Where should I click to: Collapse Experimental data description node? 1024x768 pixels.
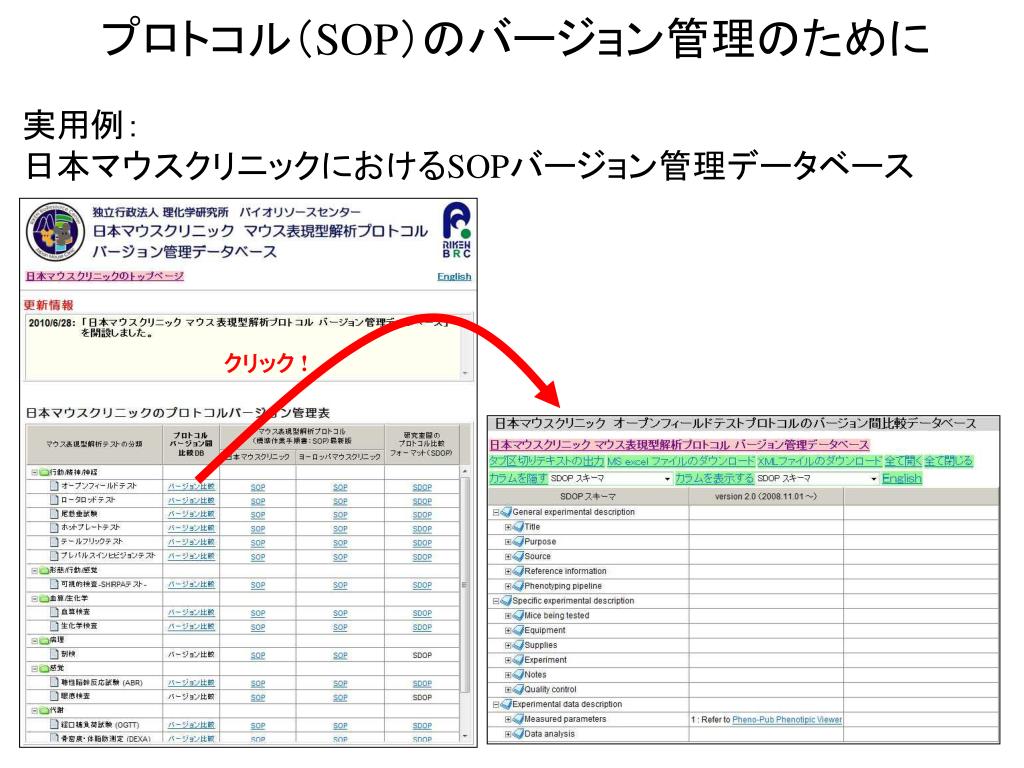[x=496, y=705]
